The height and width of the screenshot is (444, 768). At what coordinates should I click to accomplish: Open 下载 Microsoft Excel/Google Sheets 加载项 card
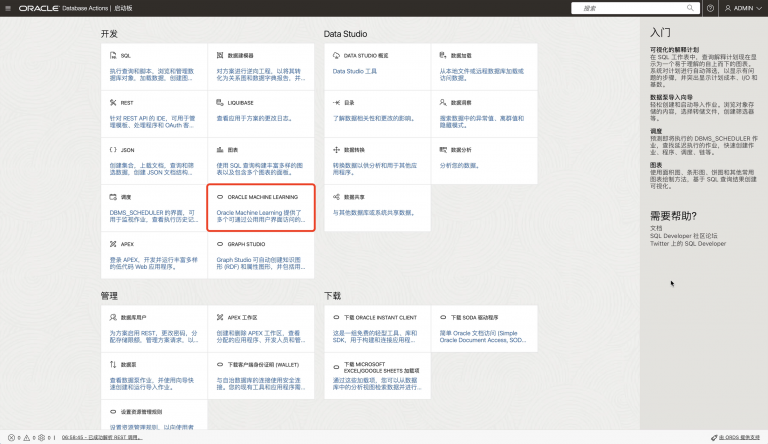(377, 375)
